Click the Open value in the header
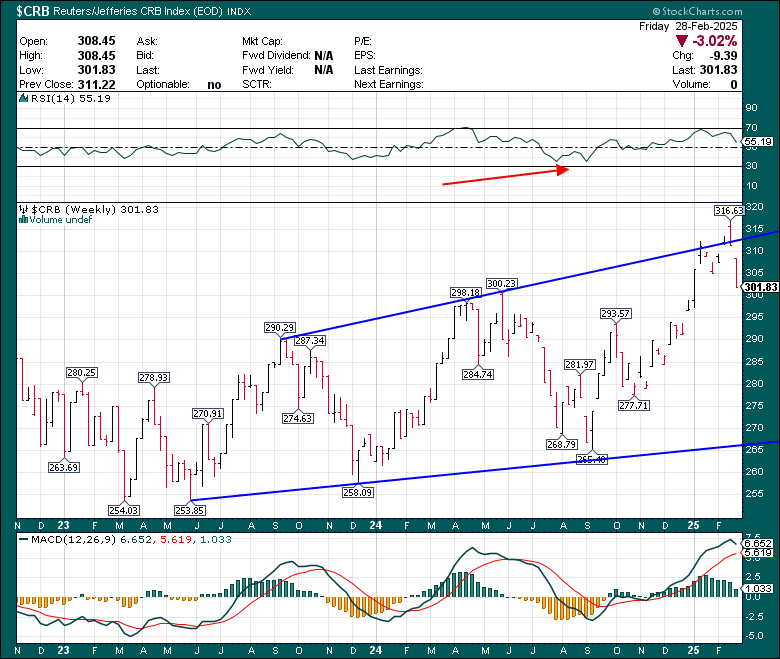Viewport: 780px width, 659px height. [x=97, y=41]
